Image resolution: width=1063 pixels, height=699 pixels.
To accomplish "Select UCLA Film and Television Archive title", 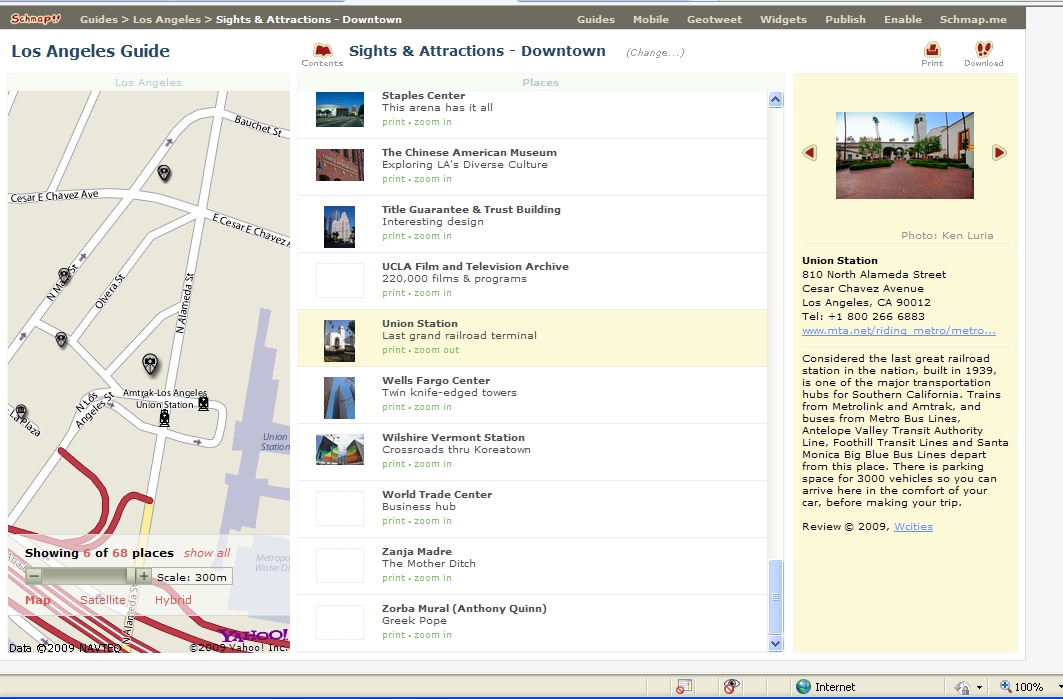I will pyautogui.click(x=475, y=266).
